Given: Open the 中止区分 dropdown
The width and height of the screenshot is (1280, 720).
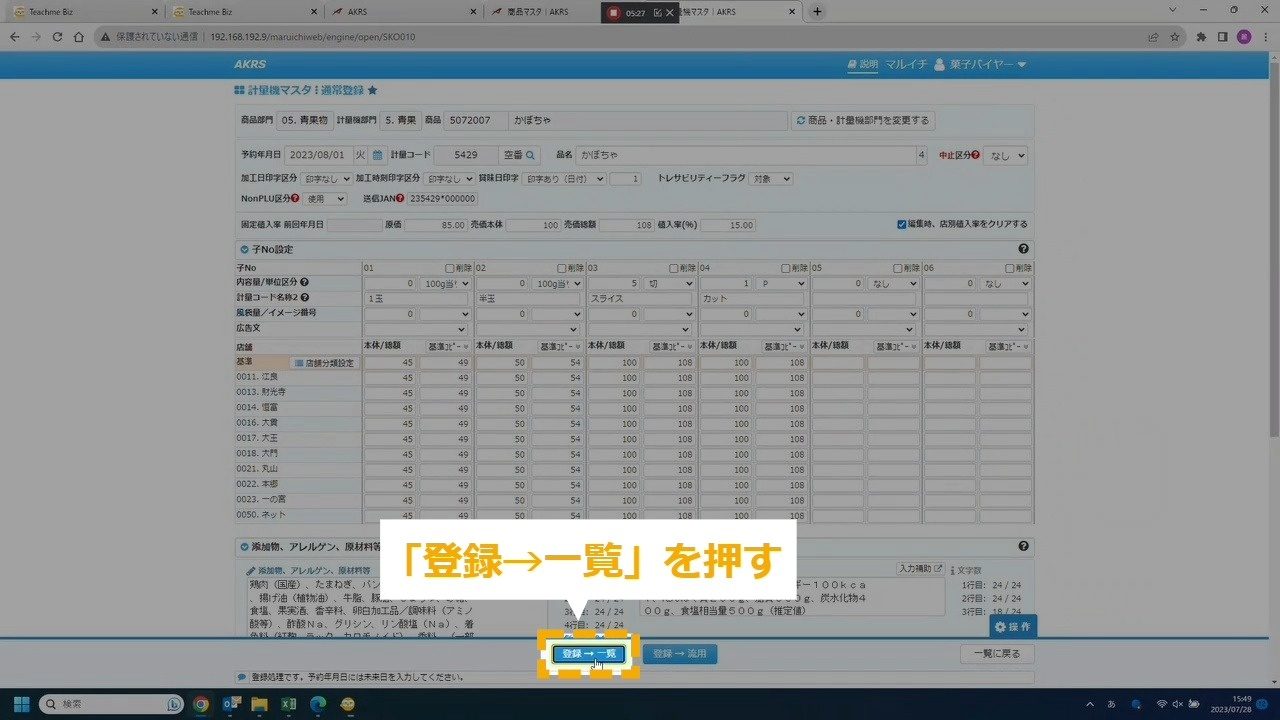Looking at the screenshot, I should (x=1005, y=155).
